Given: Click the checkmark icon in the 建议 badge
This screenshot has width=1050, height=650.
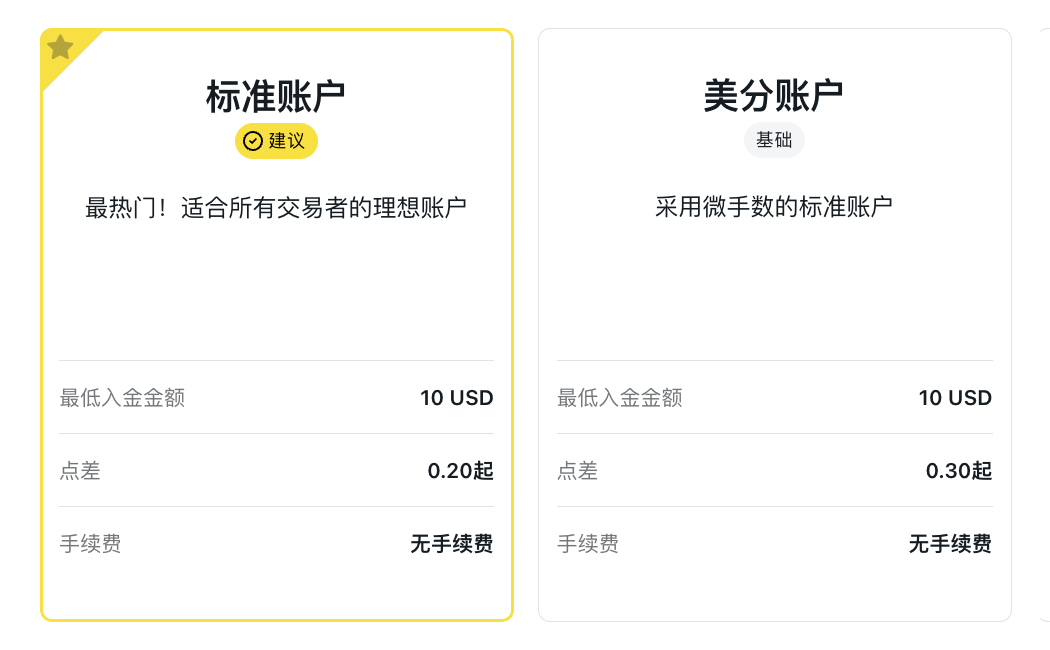Looking at the screenshot, I should pyautogui.click(x=252, y=141).
